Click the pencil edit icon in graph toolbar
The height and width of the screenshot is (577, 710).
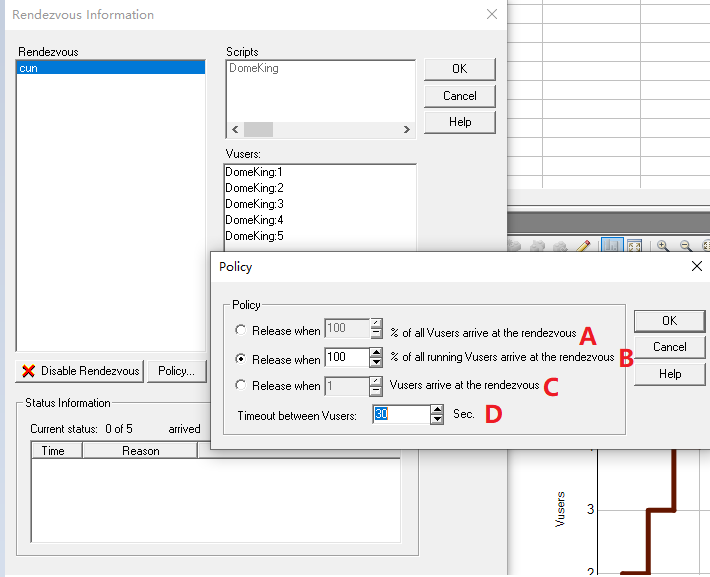tap(583, 246)
